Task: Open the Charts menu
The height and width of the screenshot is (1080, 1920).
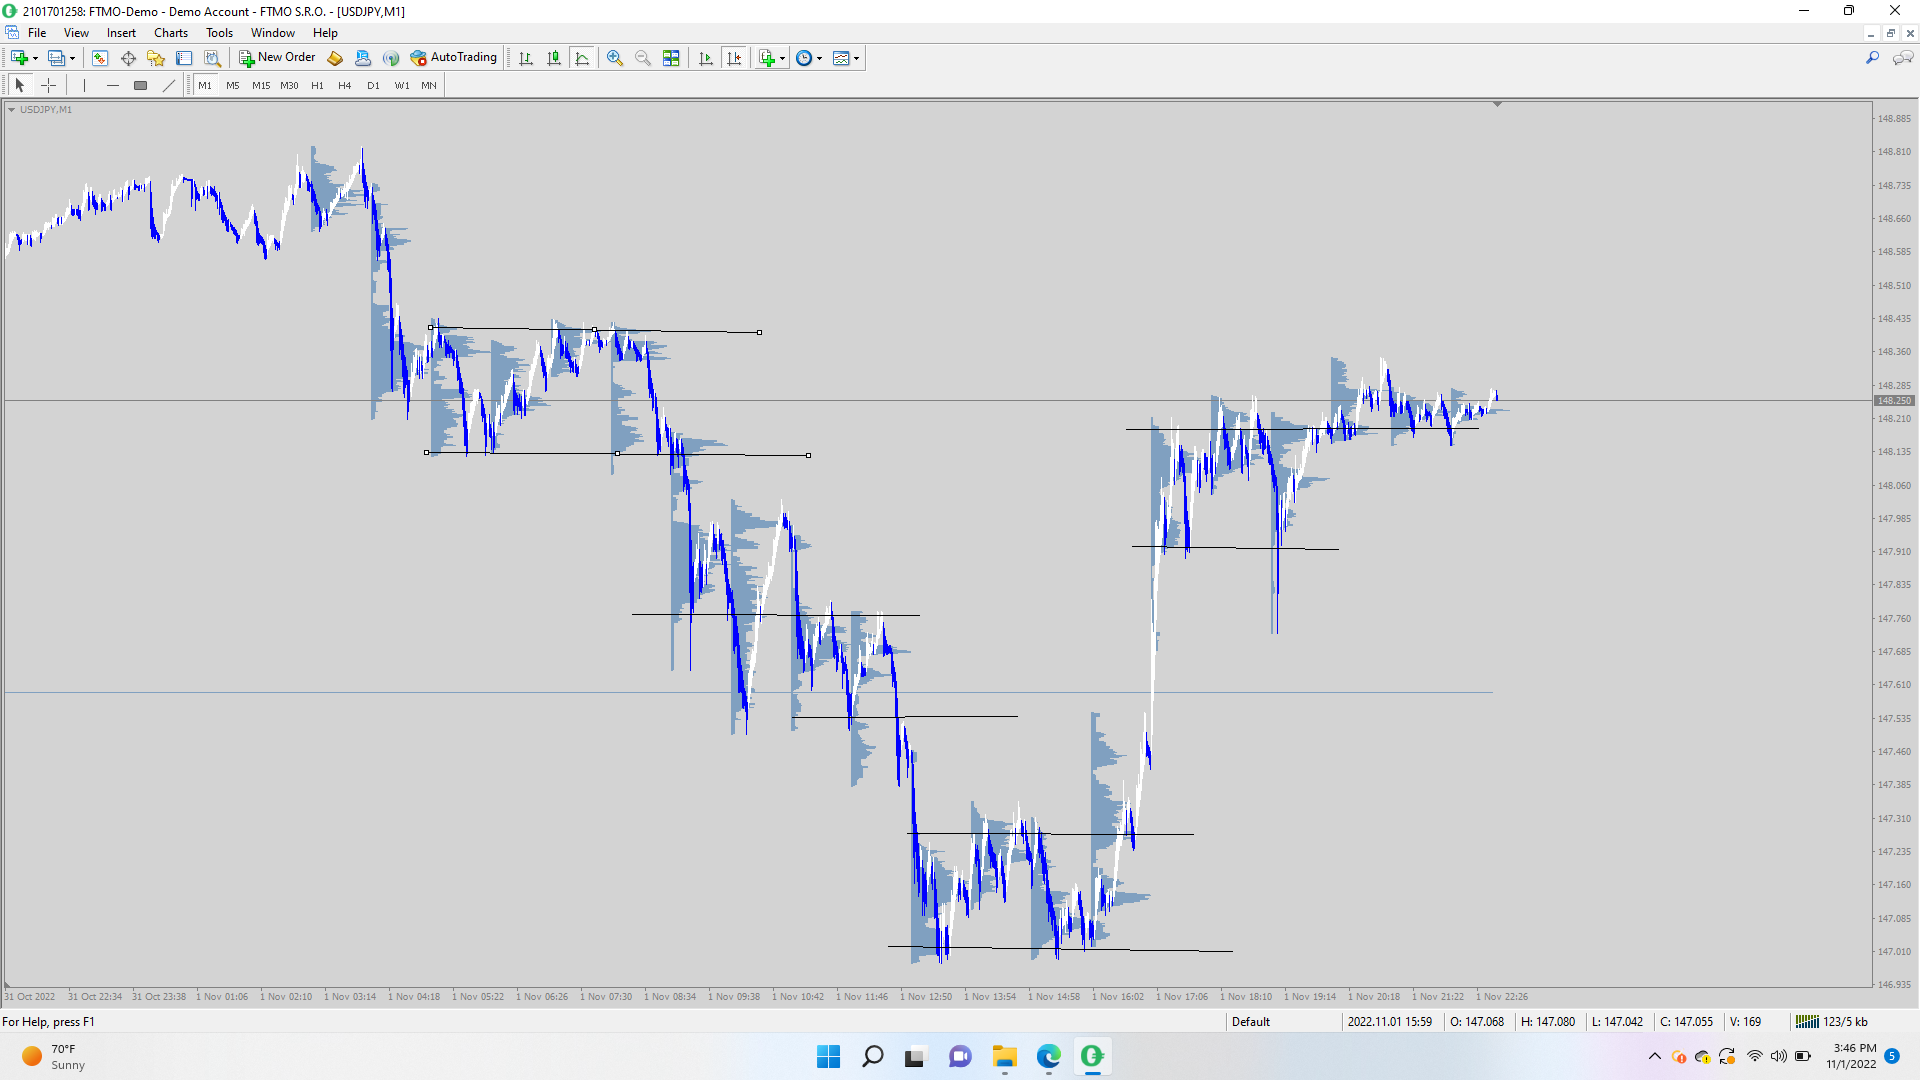Action: (170, 33)
